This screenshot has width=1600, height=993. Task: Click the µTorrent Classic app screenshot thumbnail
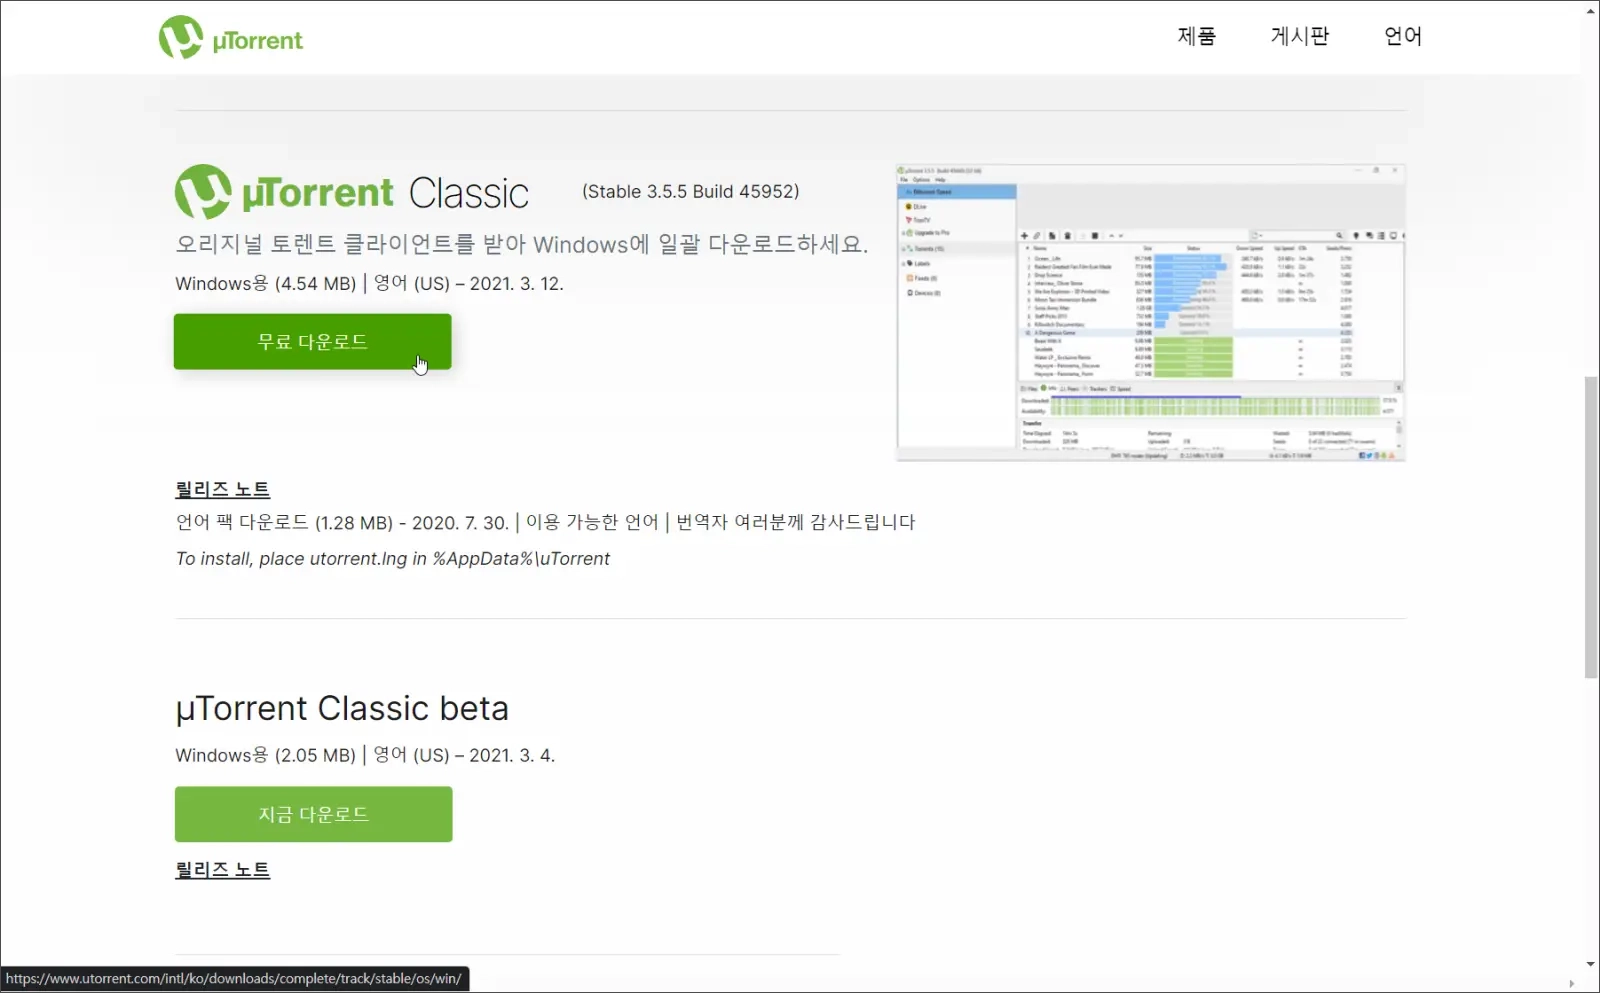1151,313
